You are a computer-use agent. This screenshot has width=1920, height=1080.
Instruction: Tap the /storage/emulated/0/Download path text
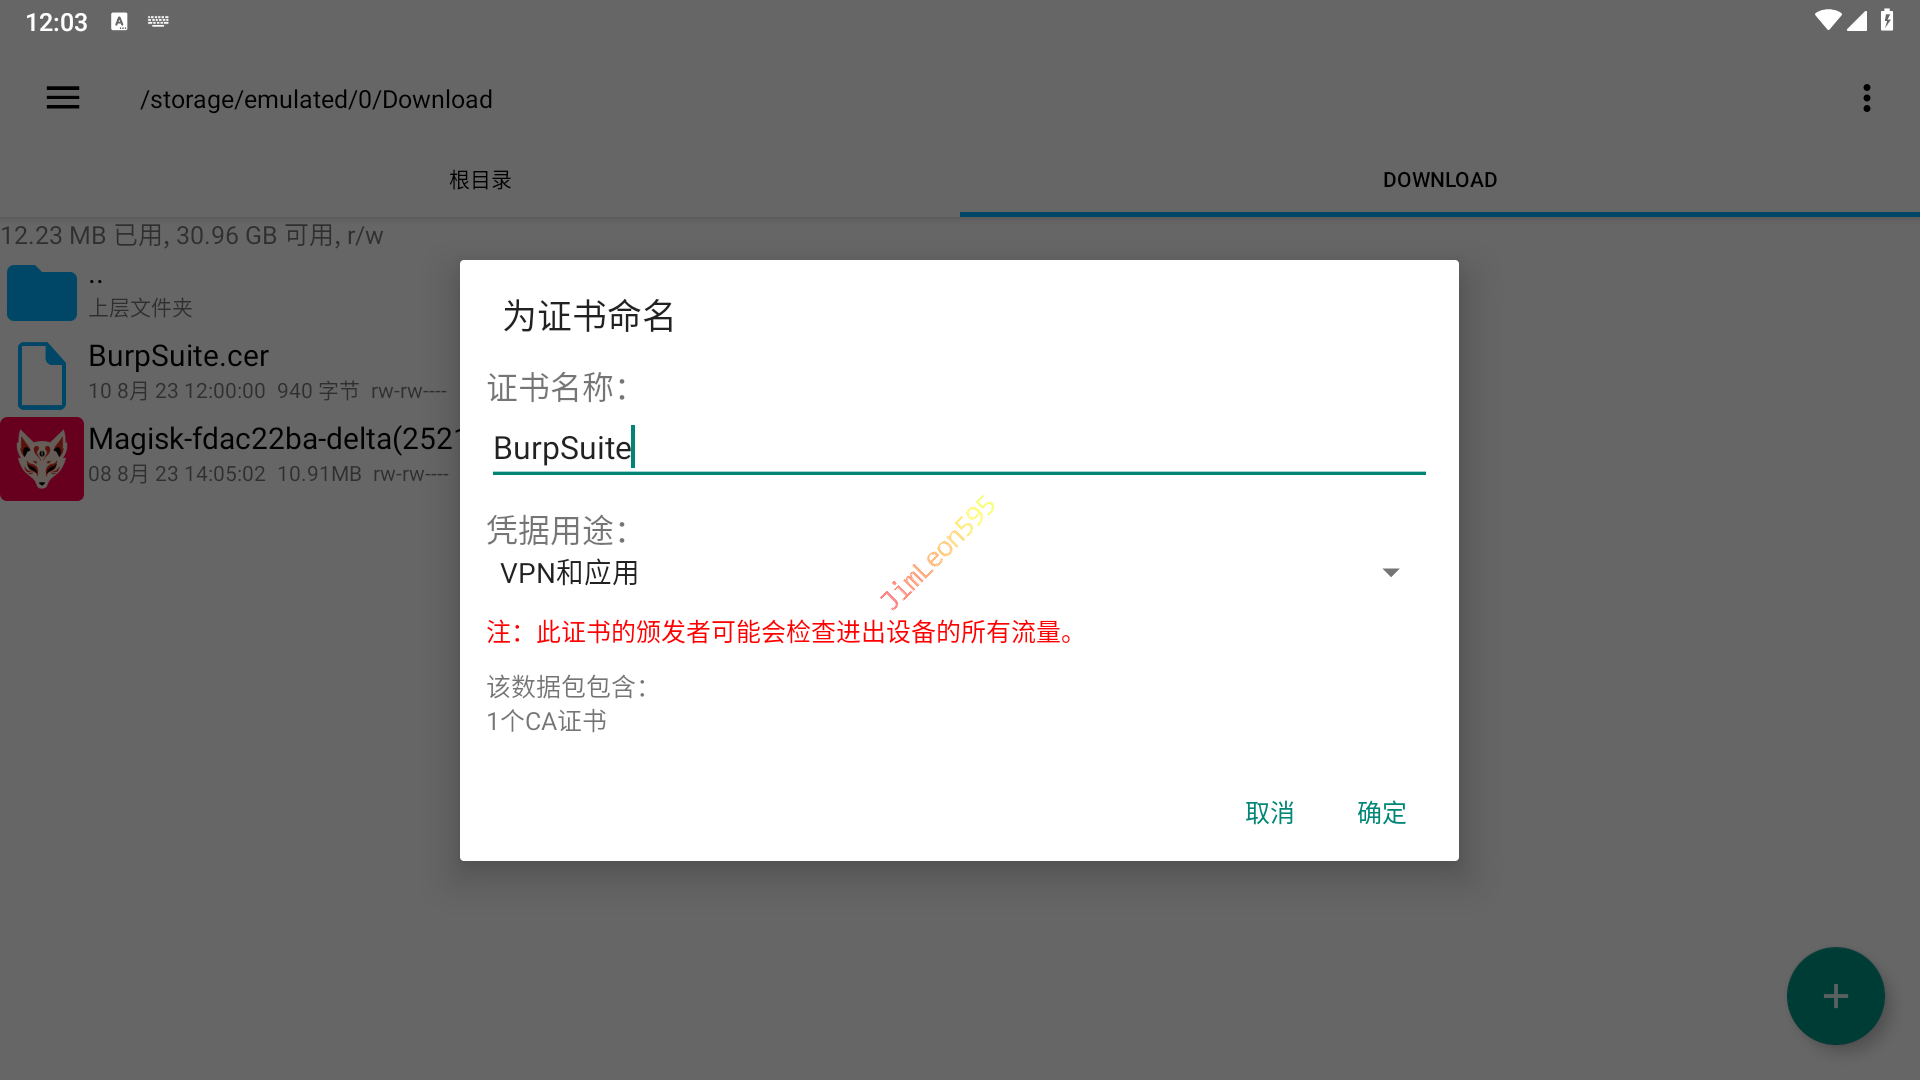click(316, 99)
